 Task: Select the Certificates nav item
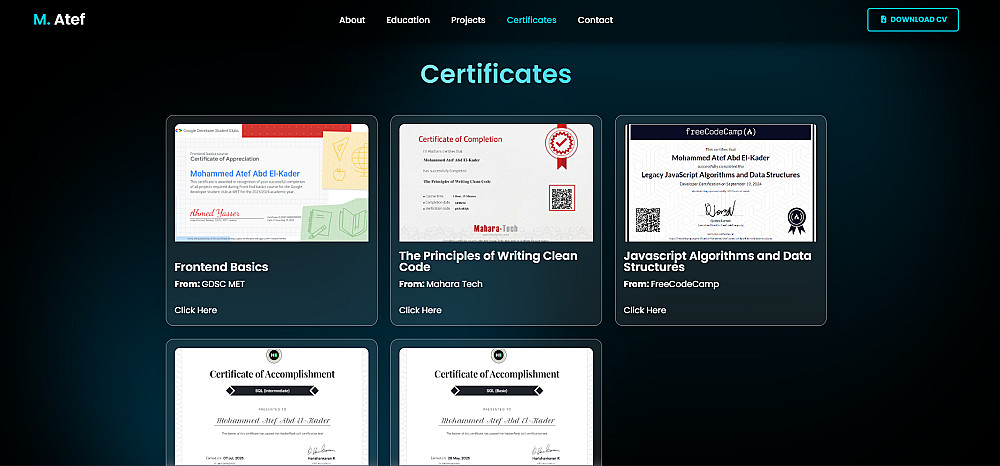point(531,20)
